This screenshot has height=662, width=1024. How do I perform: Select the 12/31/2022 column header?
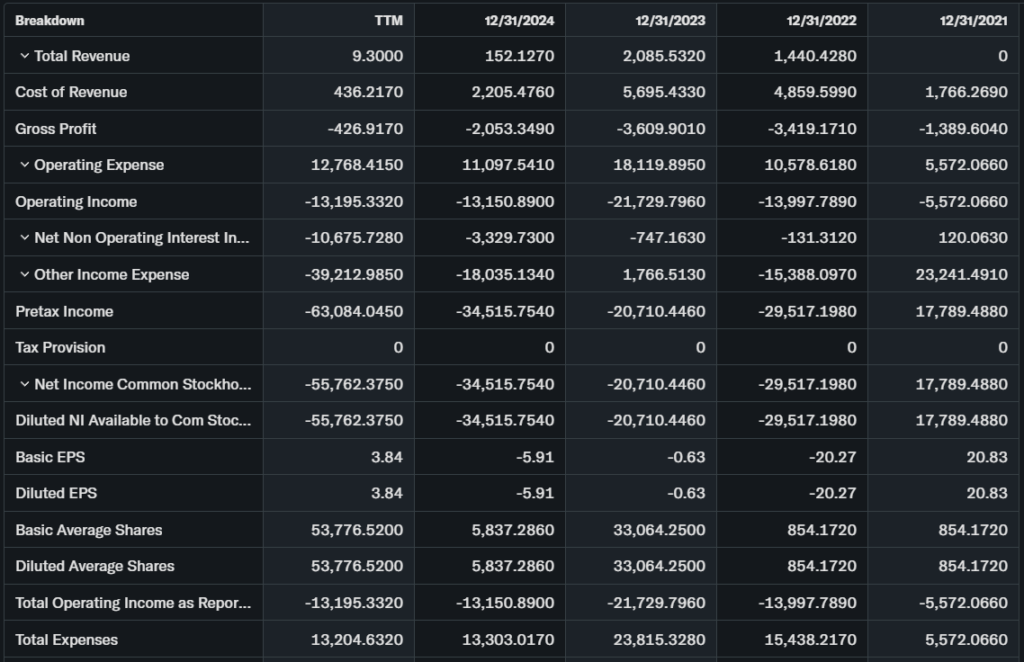pyautogui.click(x=821, y=21)
